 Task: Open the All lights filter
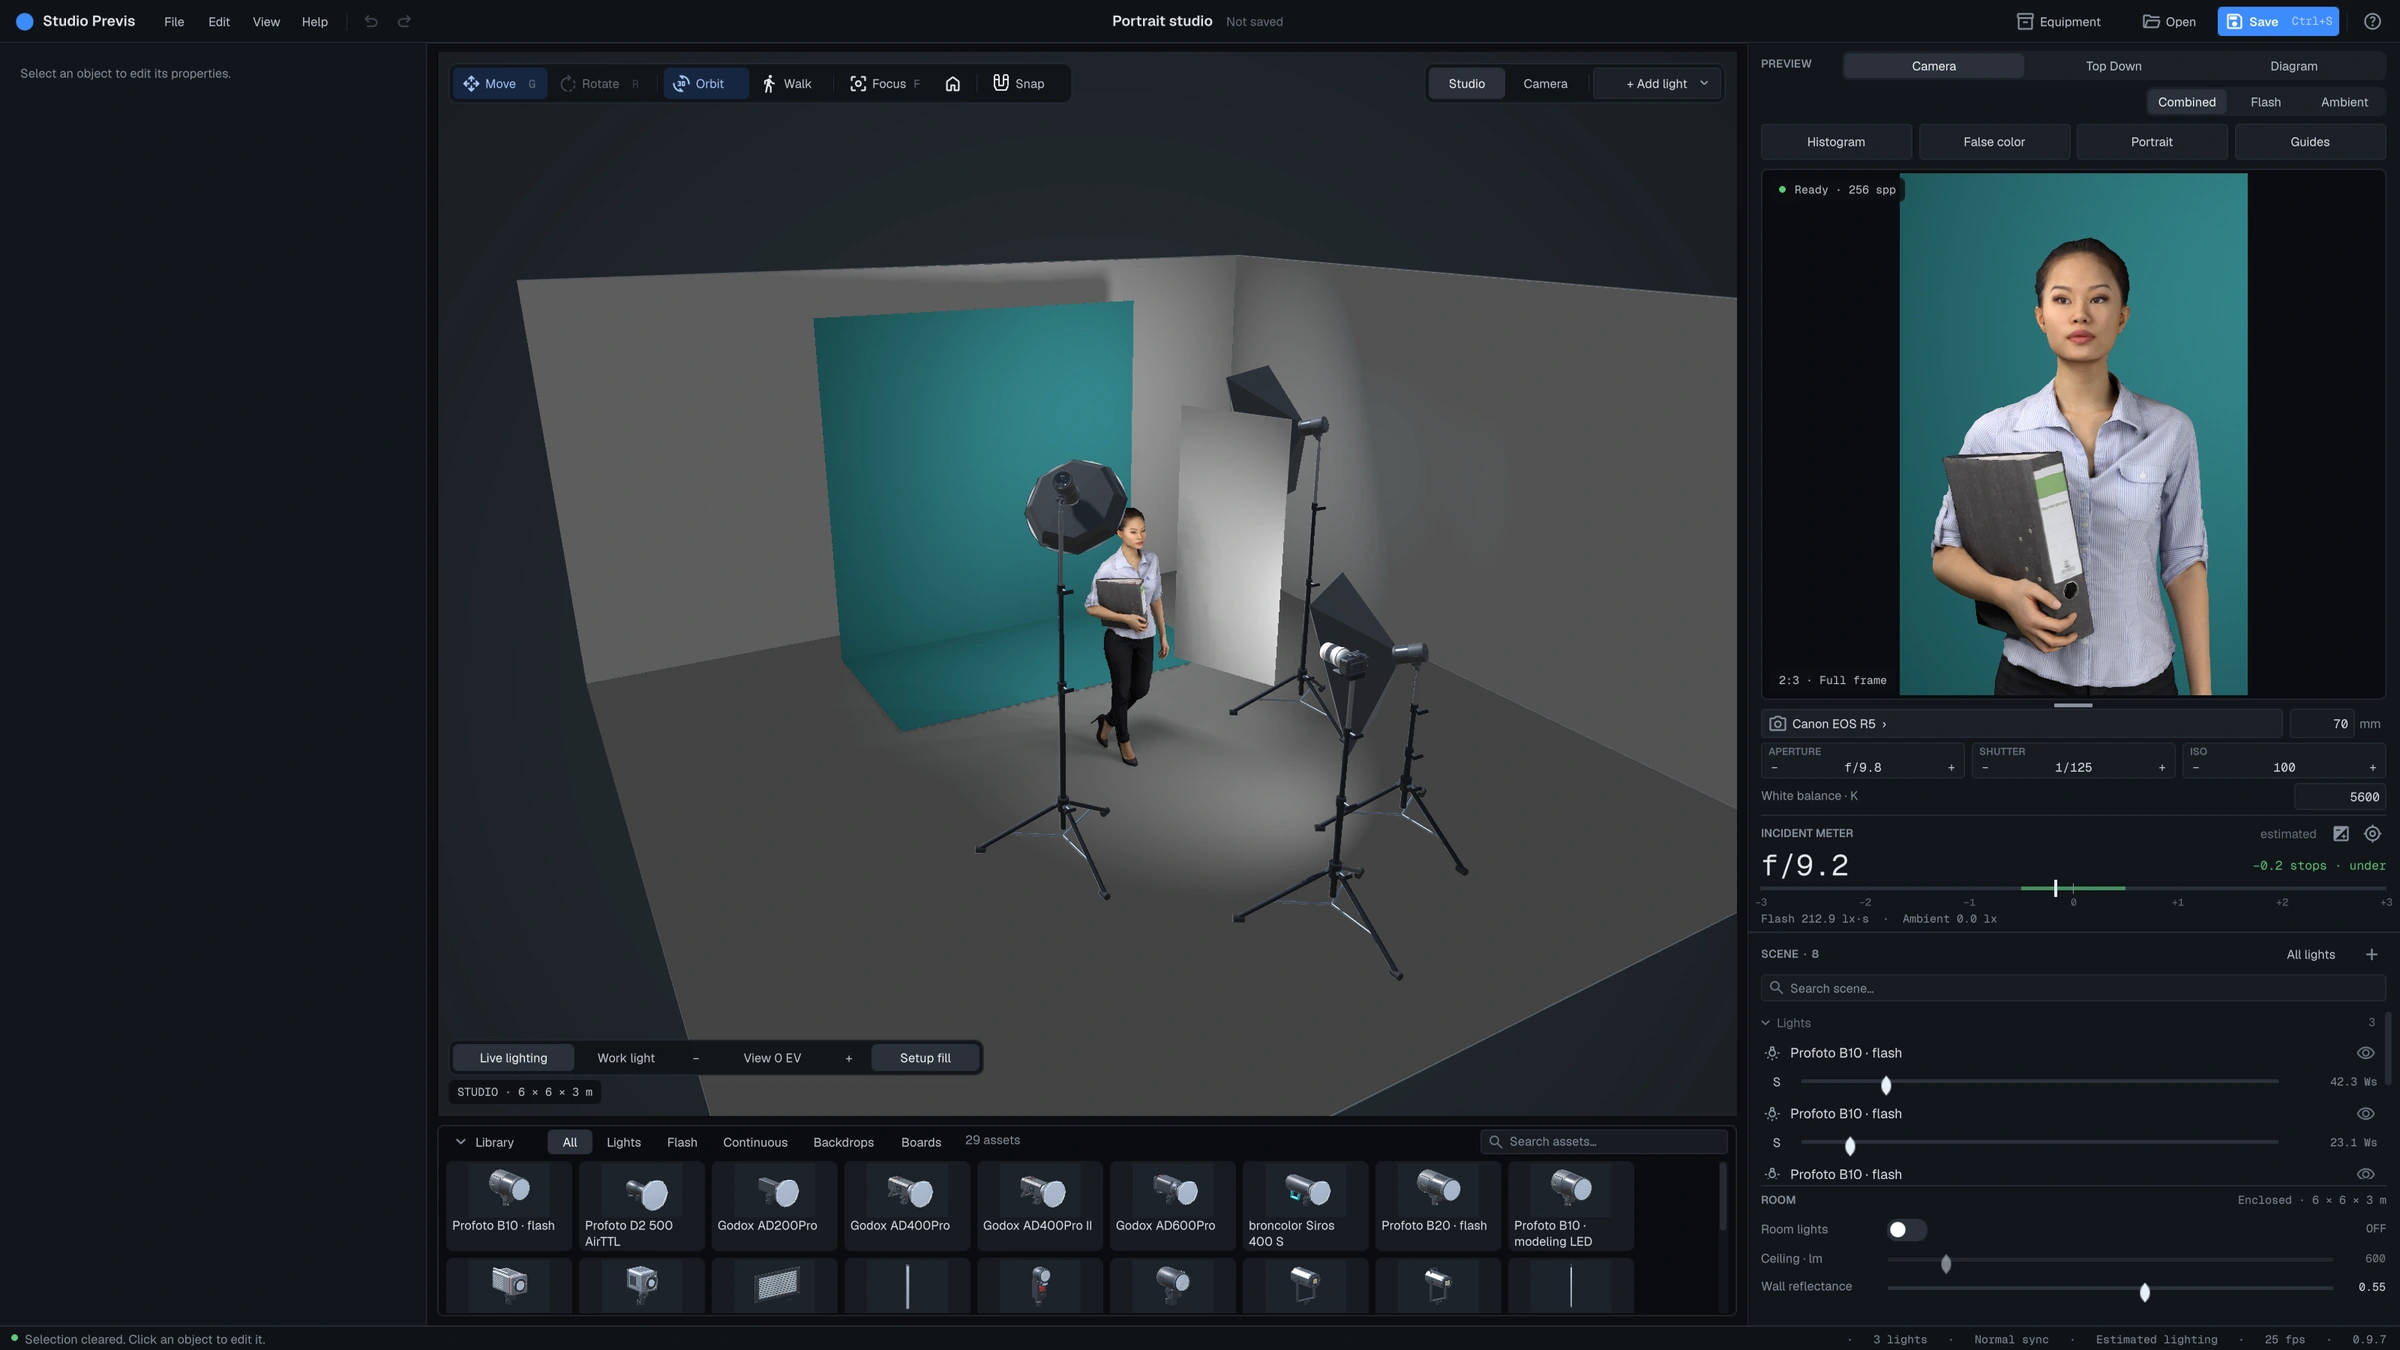pyautogui.click(x=2311, y=955)
